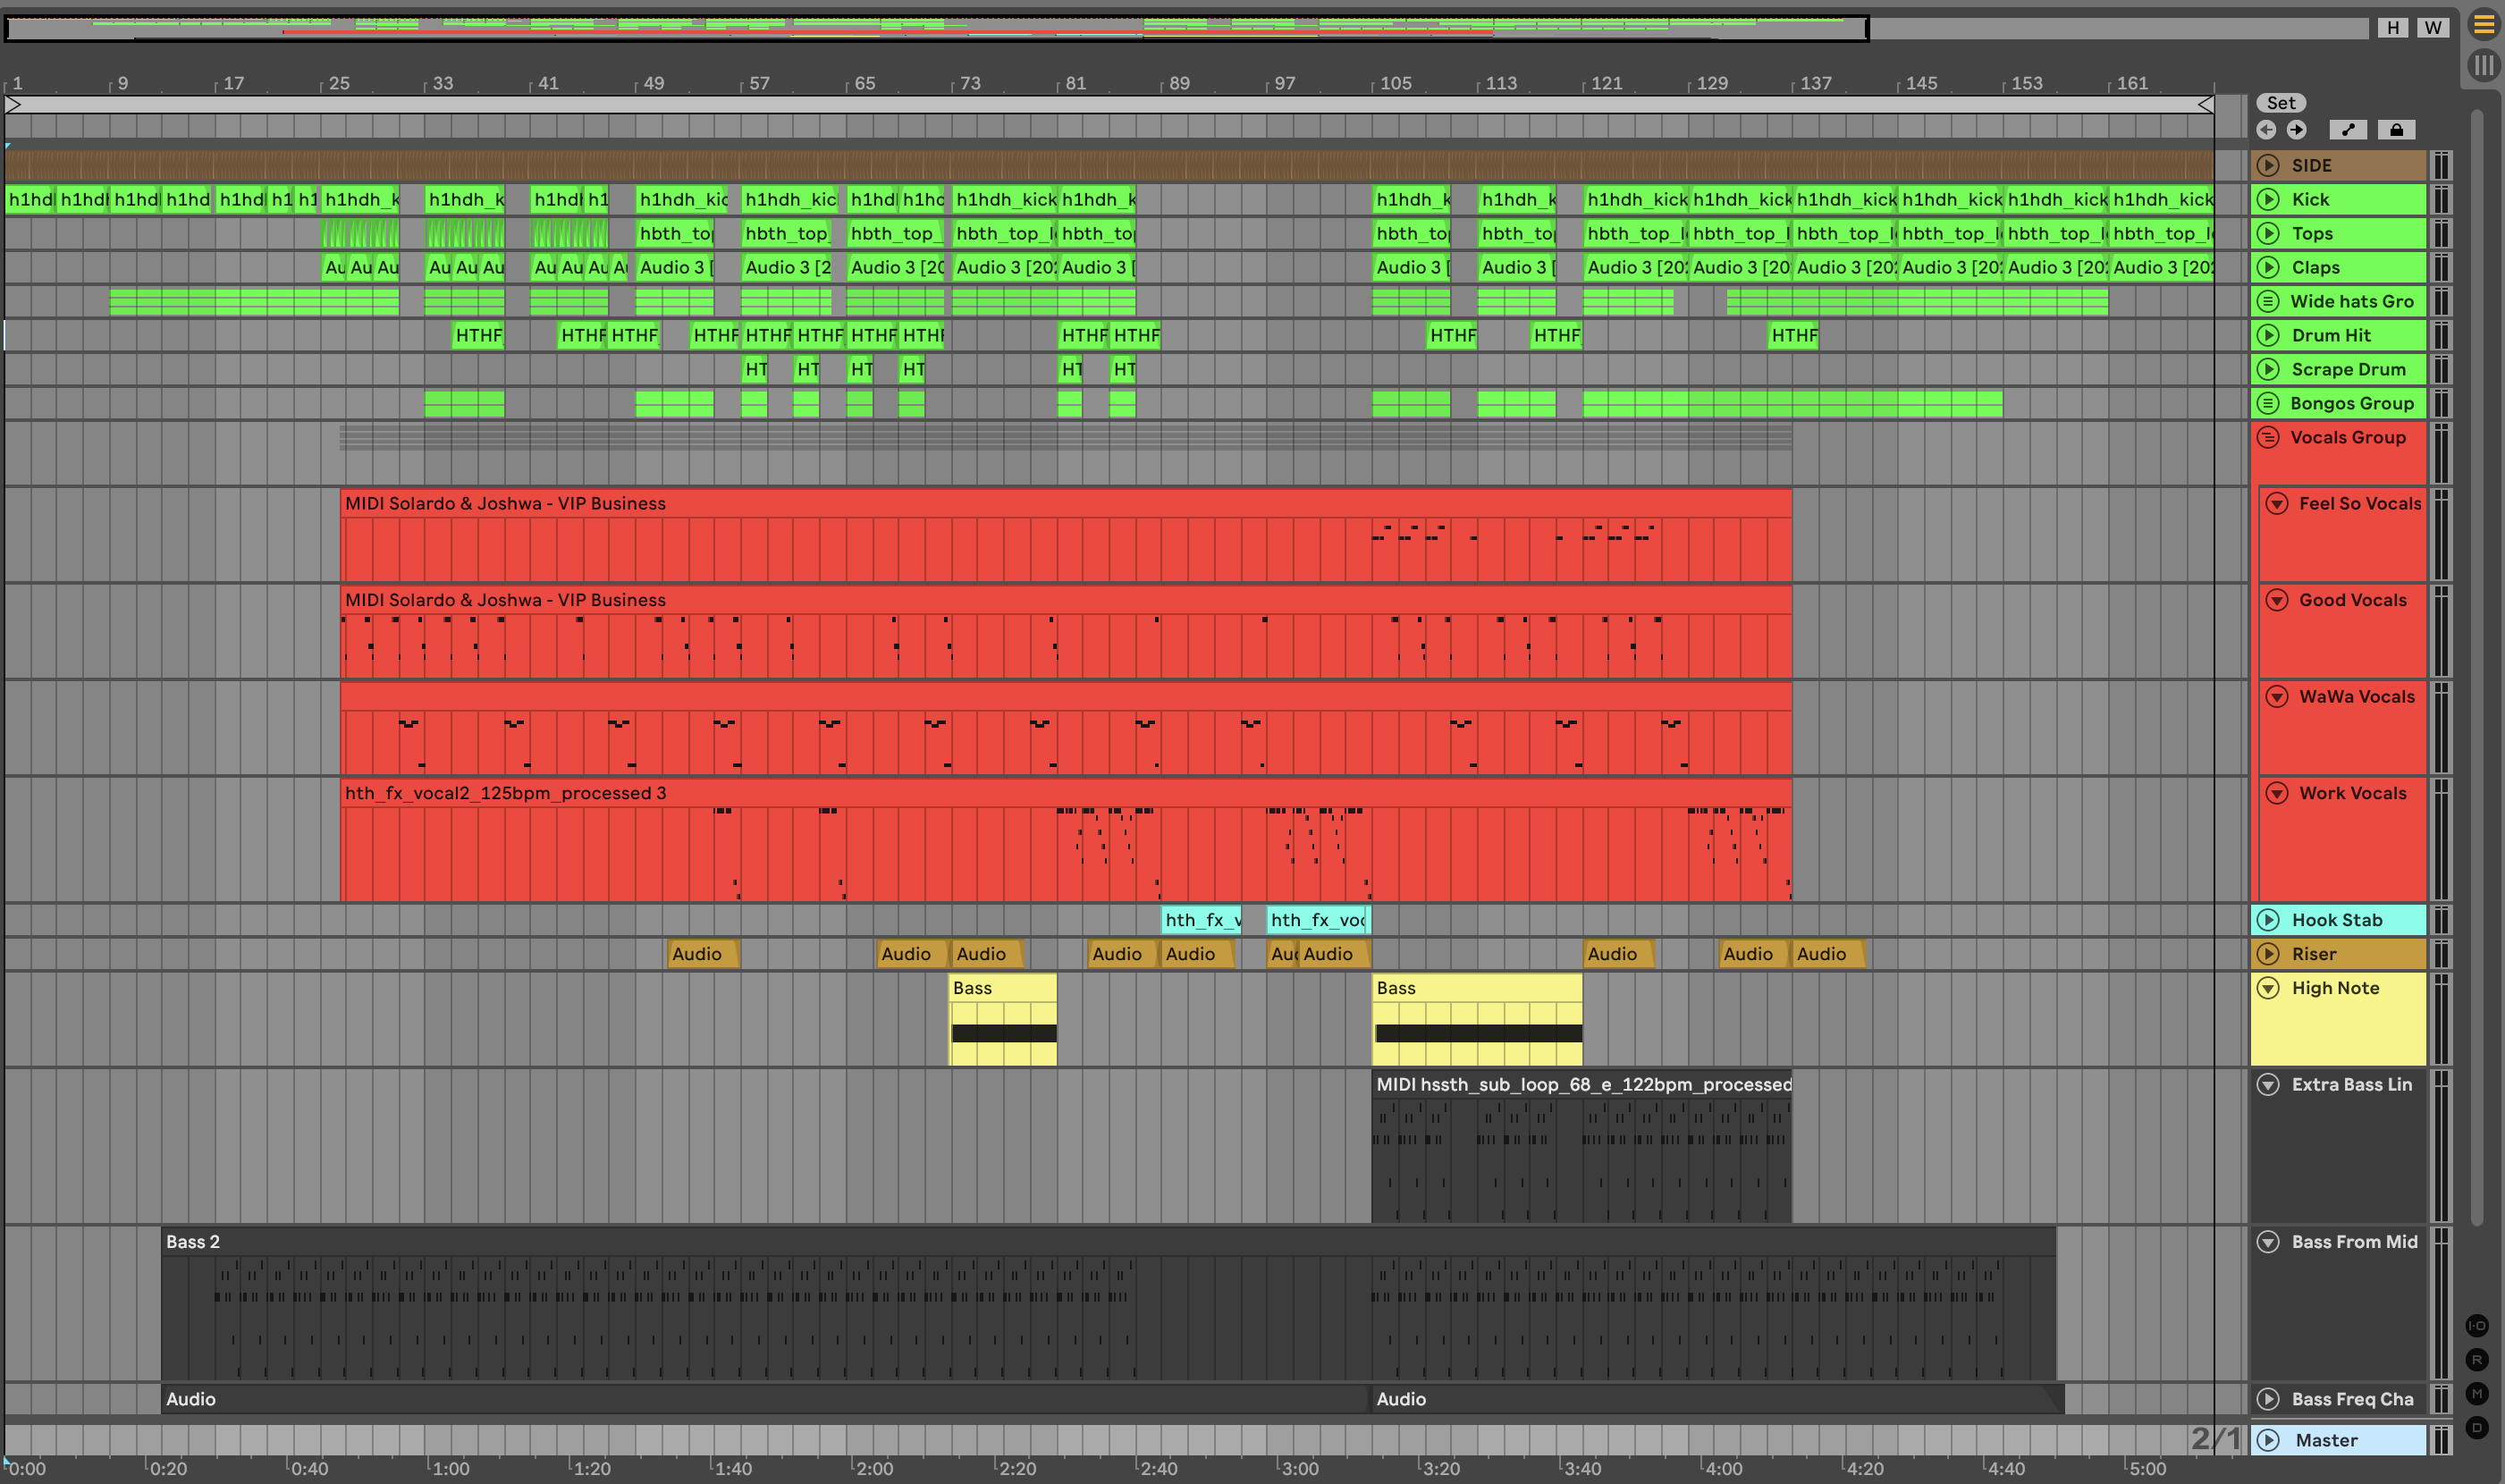2505x1484 pixels.
Task: Unfold the Kick track
Action: (x=2268, y=199)
